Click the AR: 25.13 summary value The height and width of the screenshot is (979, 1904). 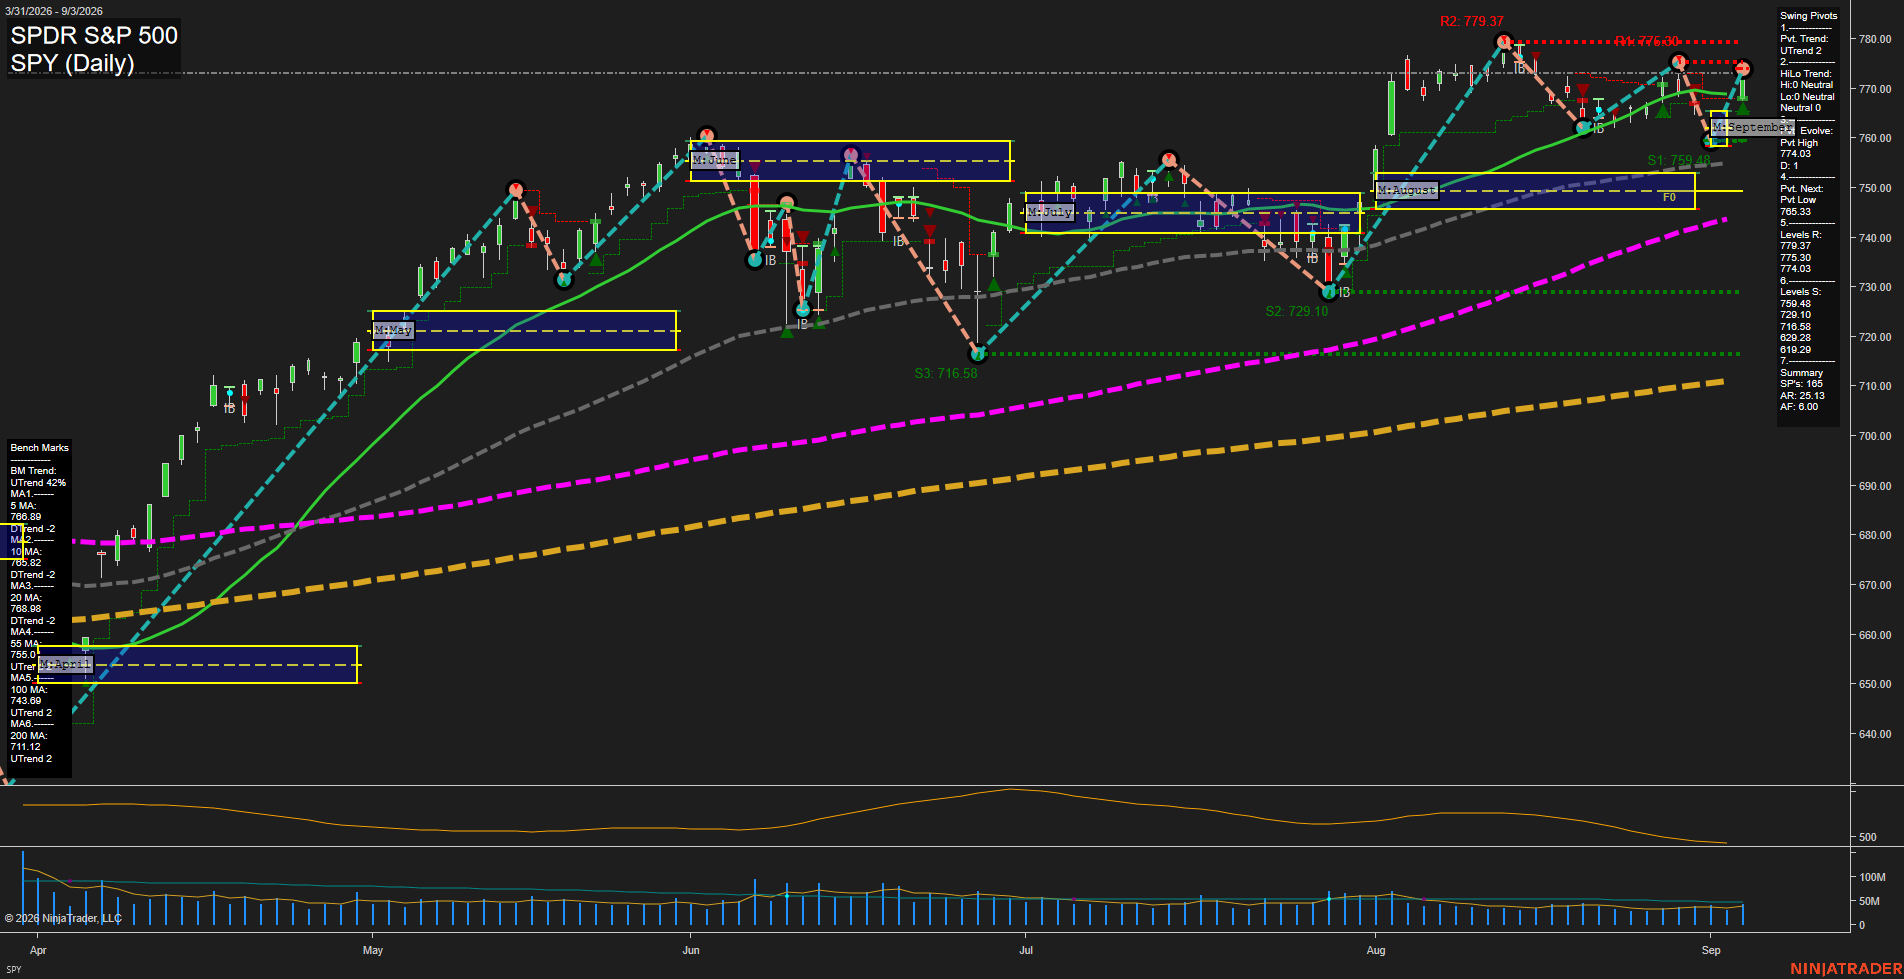[x=1802, y=396]
